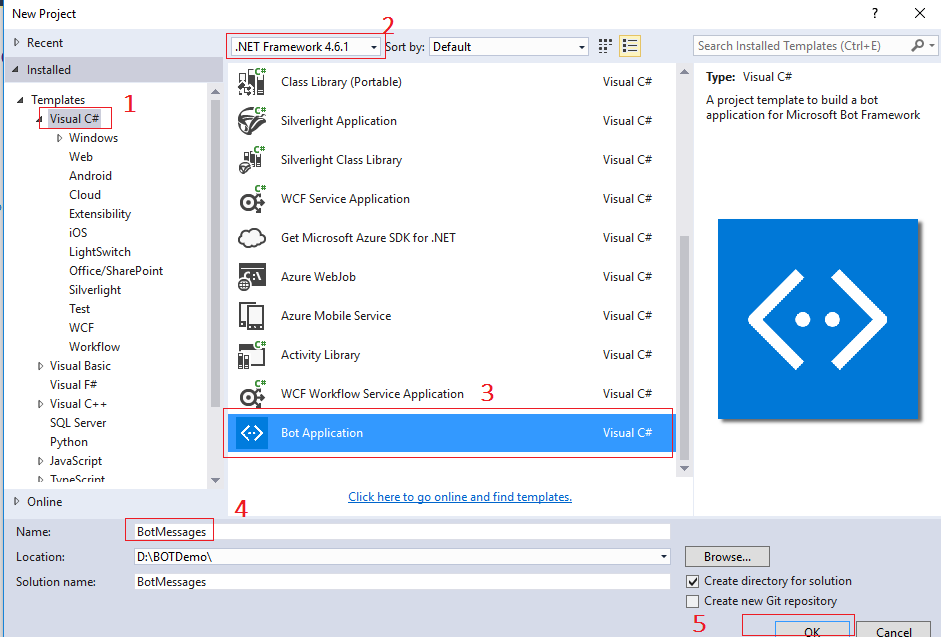Select the Get Microsoft Azure SDK for .NET row
Image resolution: width=941 pixels, height=637 pixels.
[451, 238]
